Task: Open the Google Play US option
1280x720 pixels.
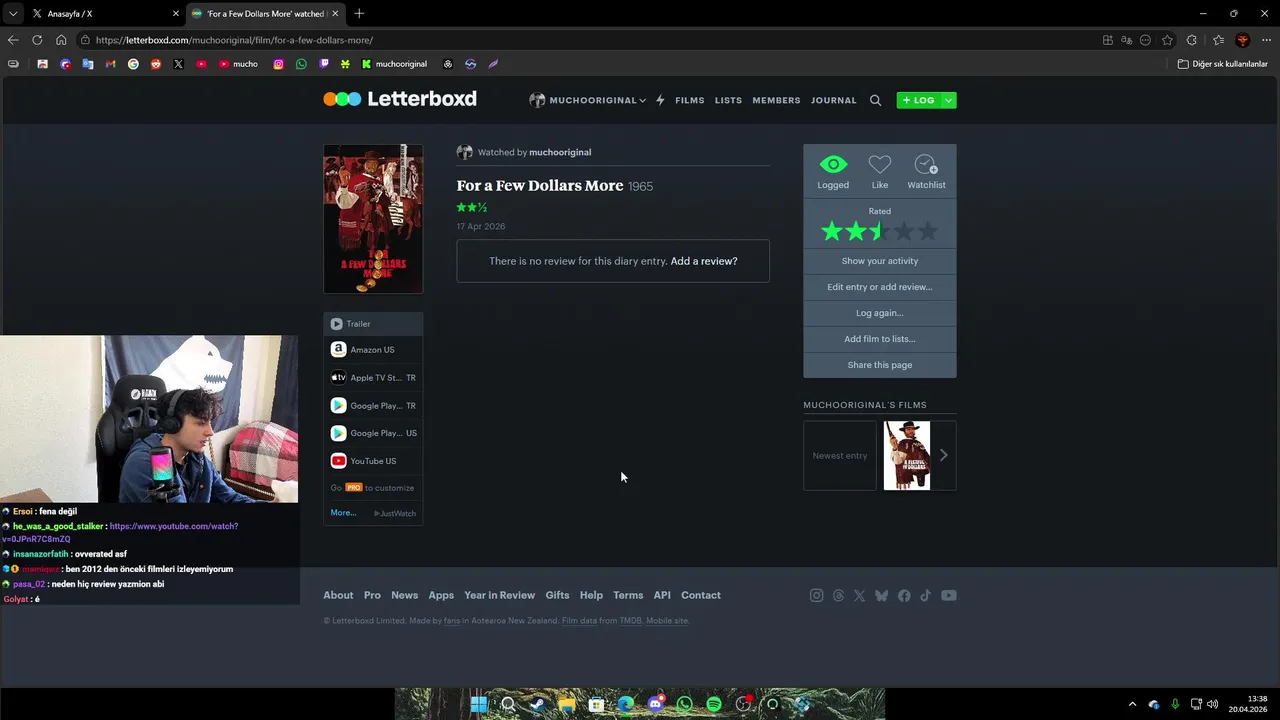Action: [x=373, y=433]
